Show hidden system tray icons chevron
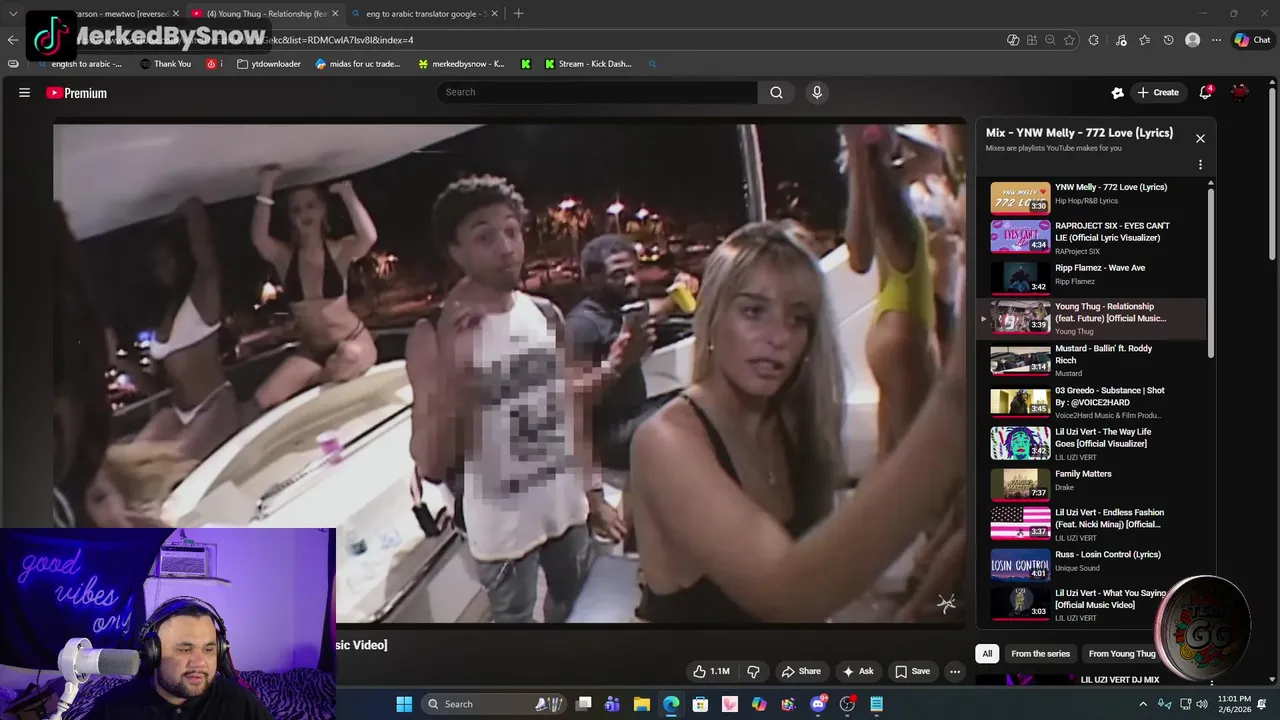The image size is (1280, 720). coord(1143,704)
